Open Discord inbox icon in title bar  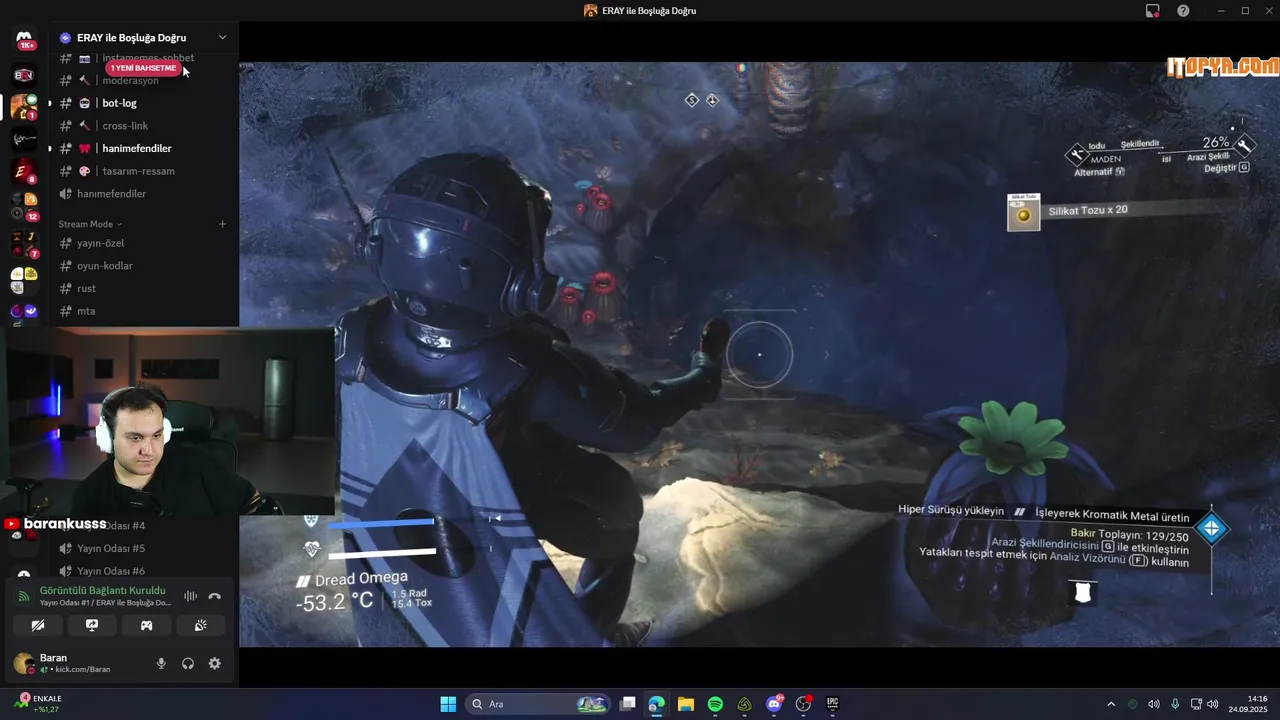[1152, 11]
